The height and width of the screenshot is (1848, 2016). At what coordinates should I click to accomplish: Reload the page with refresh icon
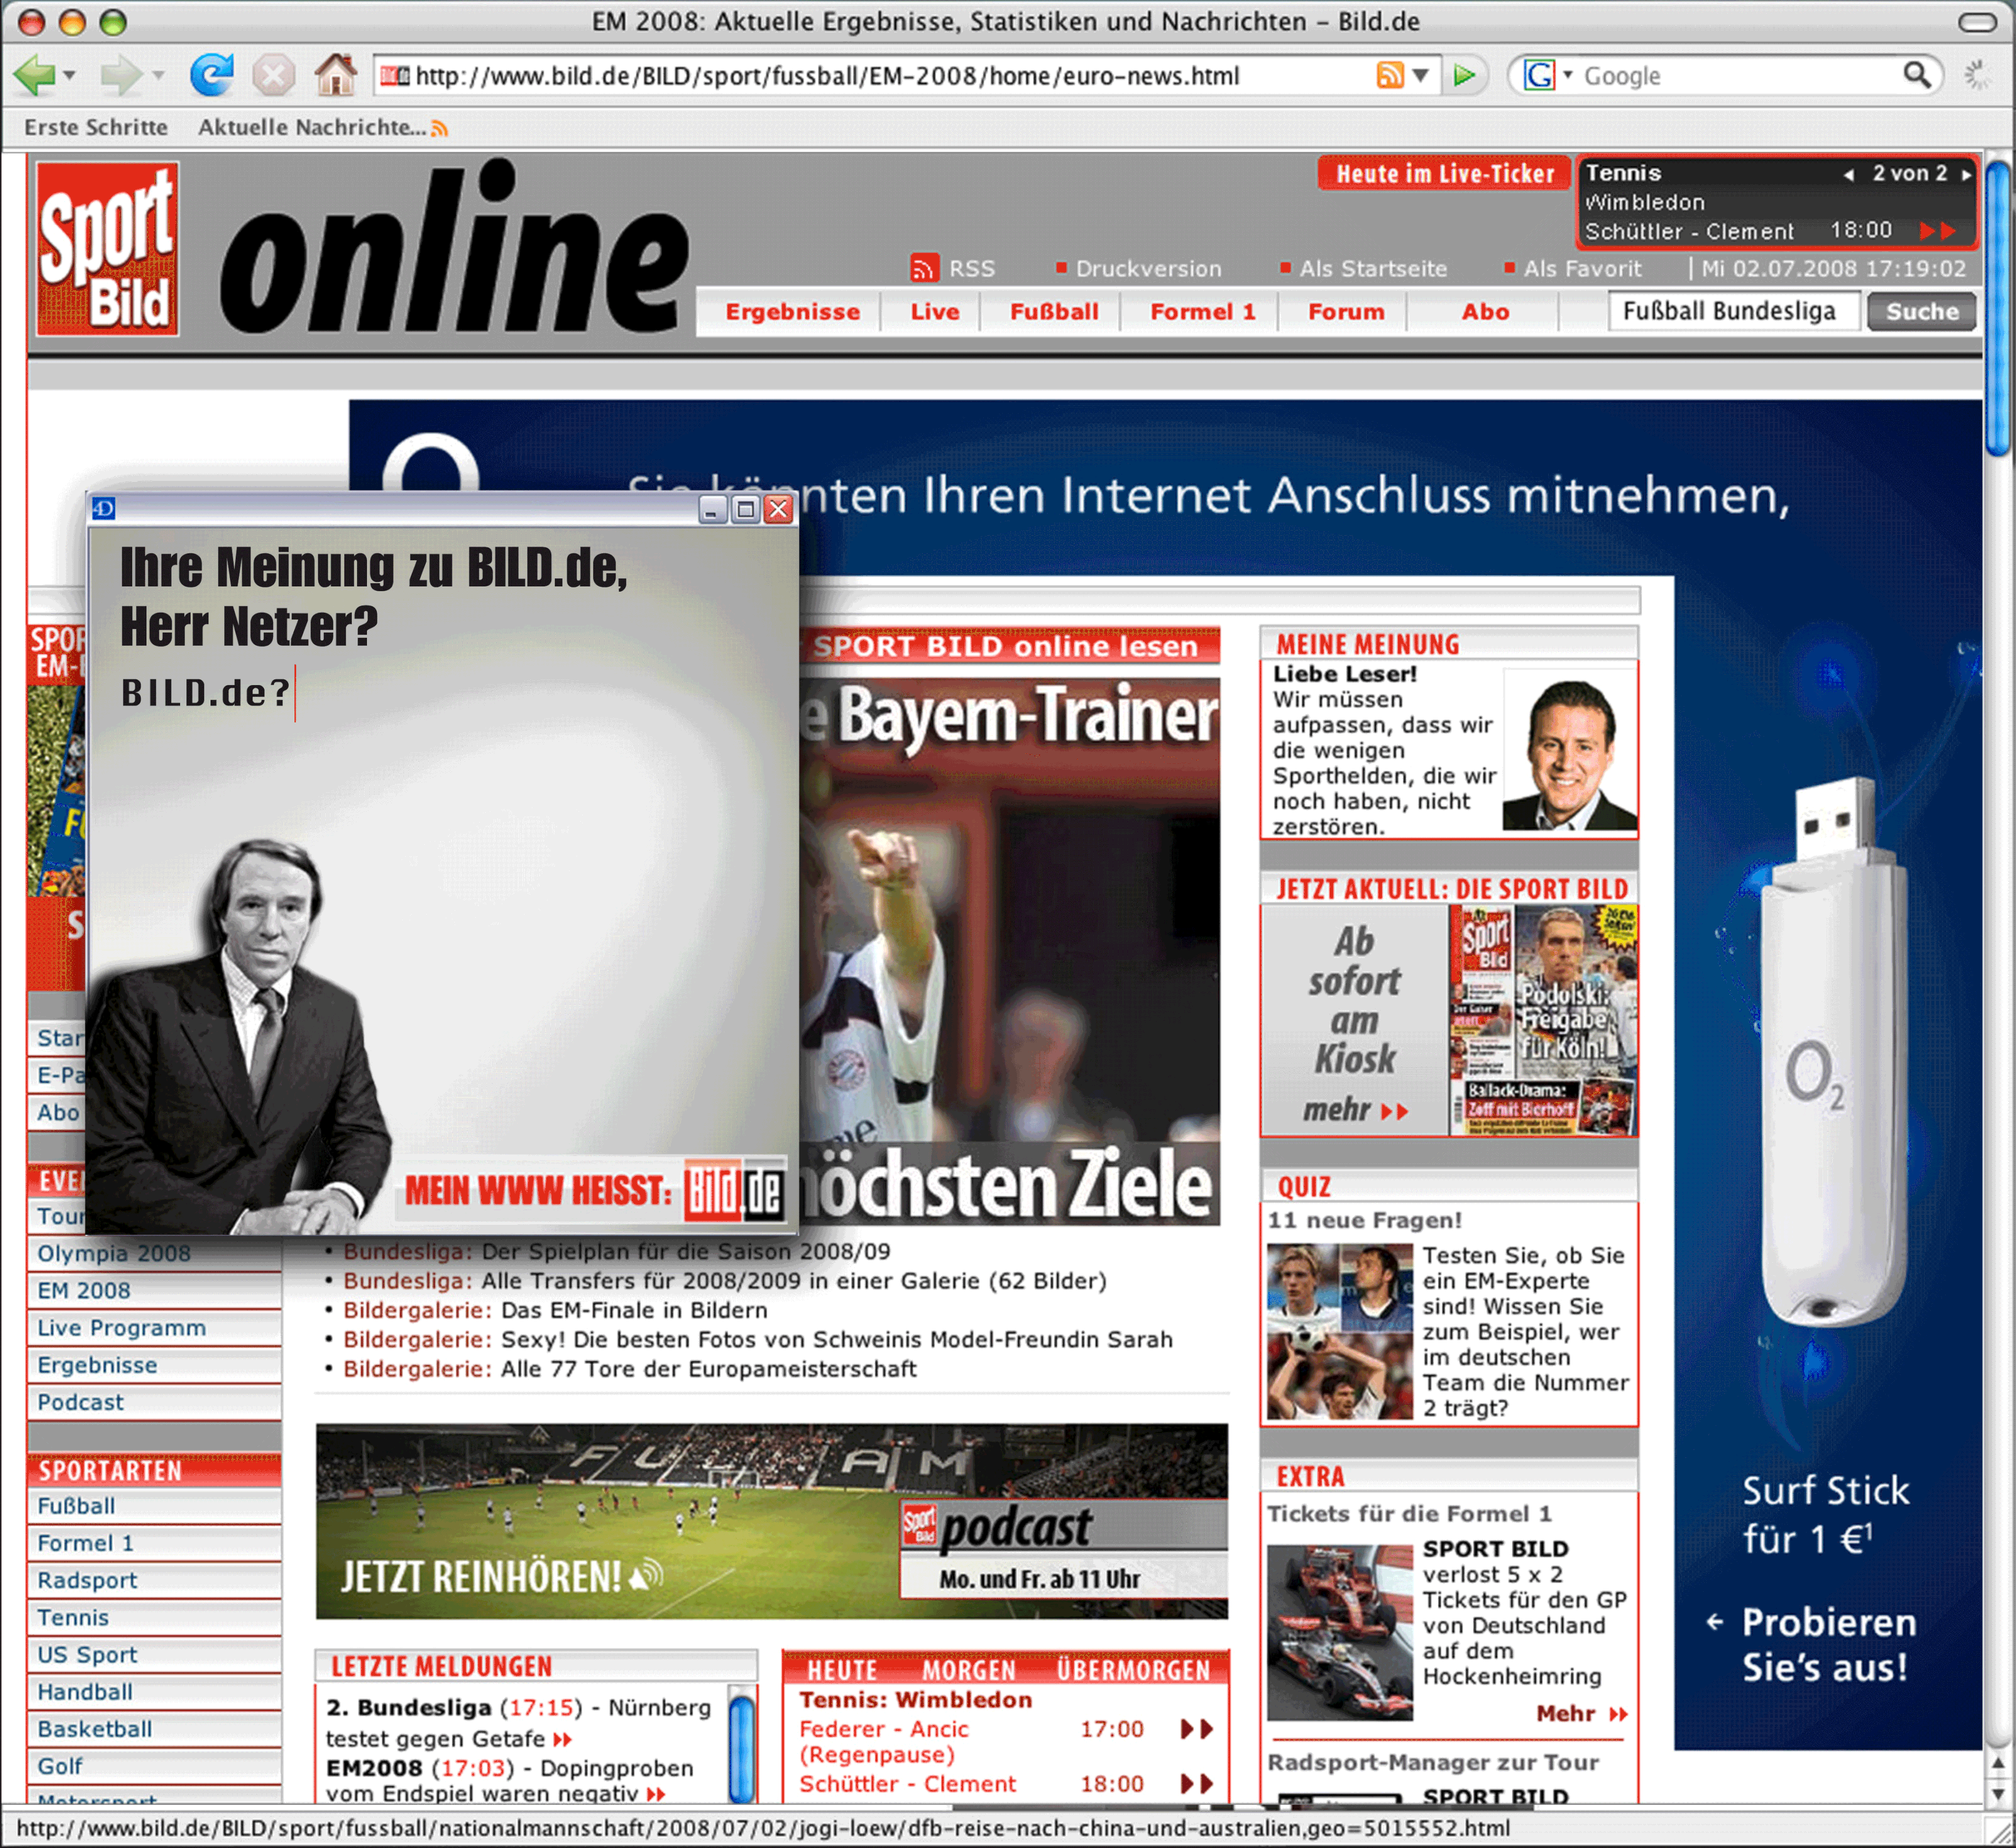211,75
